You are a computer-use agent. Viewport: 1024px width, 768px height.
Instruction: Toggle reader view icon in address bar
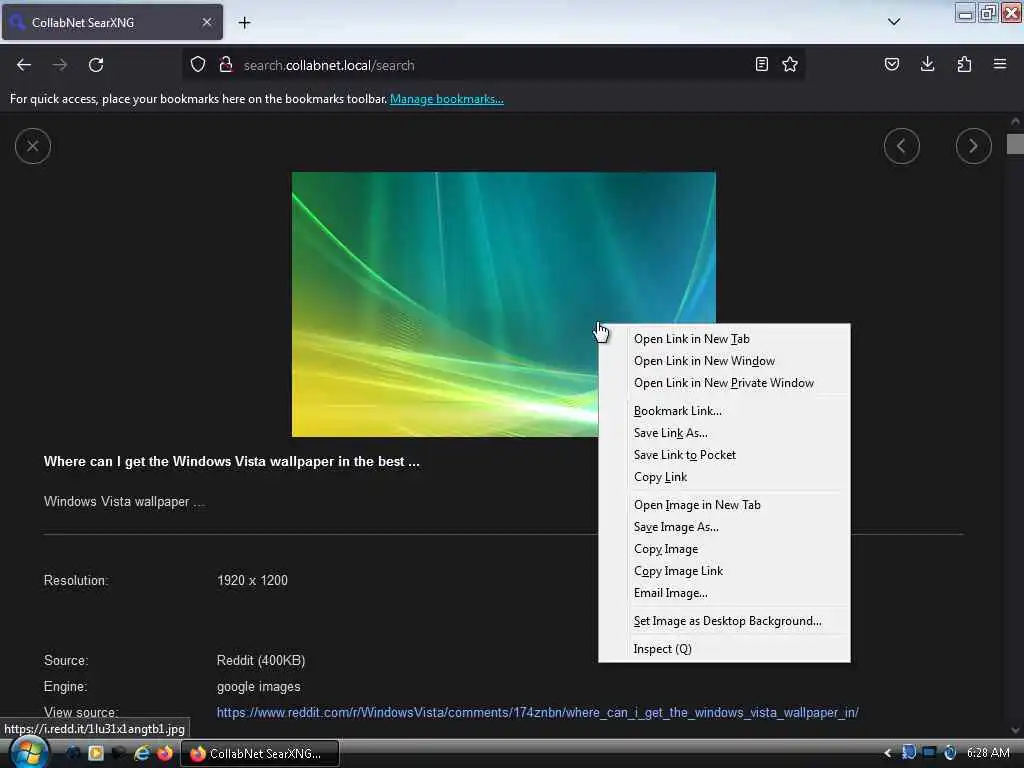pyautogui.click(x=761, y=65)
